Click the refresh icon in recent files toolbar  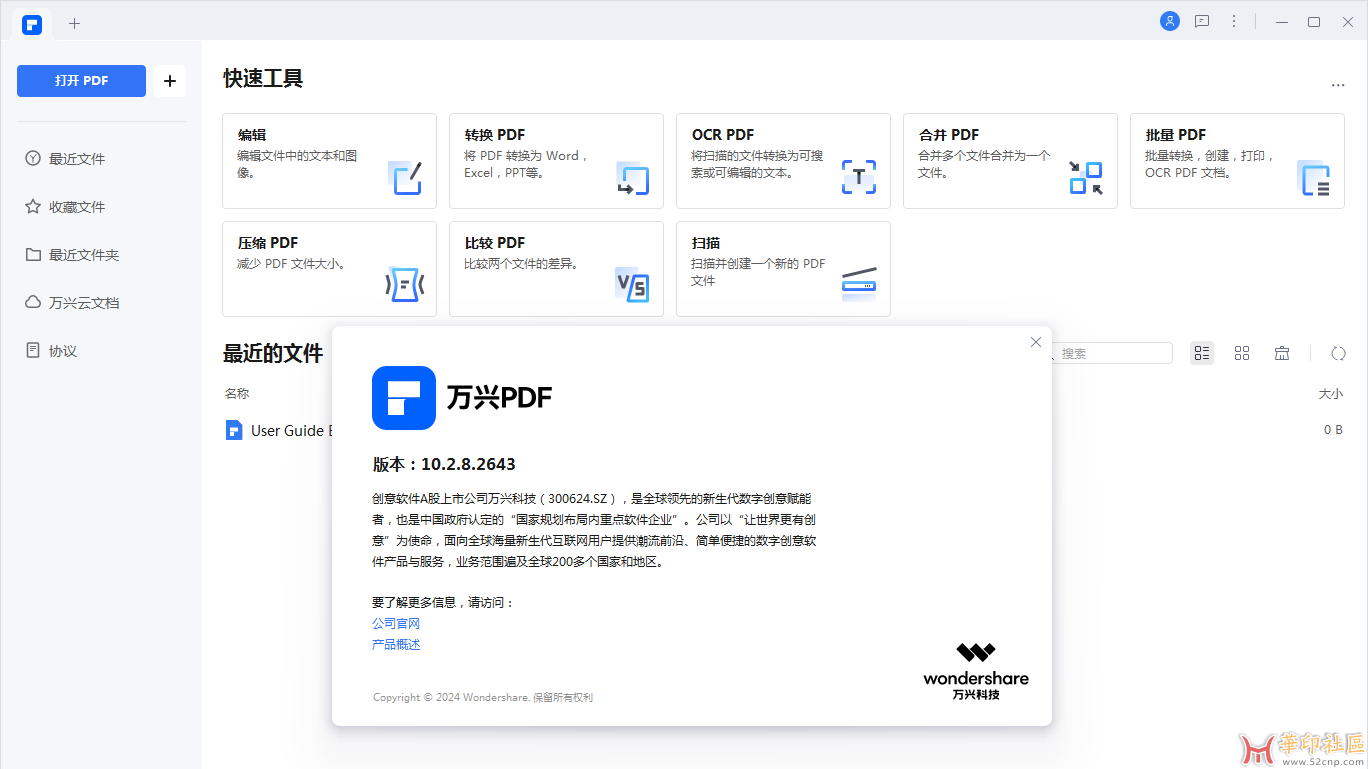pos(1338,353)
